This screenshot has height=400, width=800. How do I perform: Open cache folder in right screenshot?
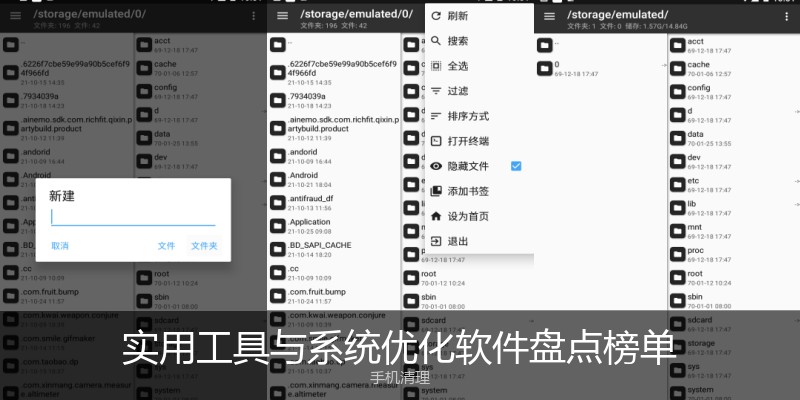(x=734, y=68)
